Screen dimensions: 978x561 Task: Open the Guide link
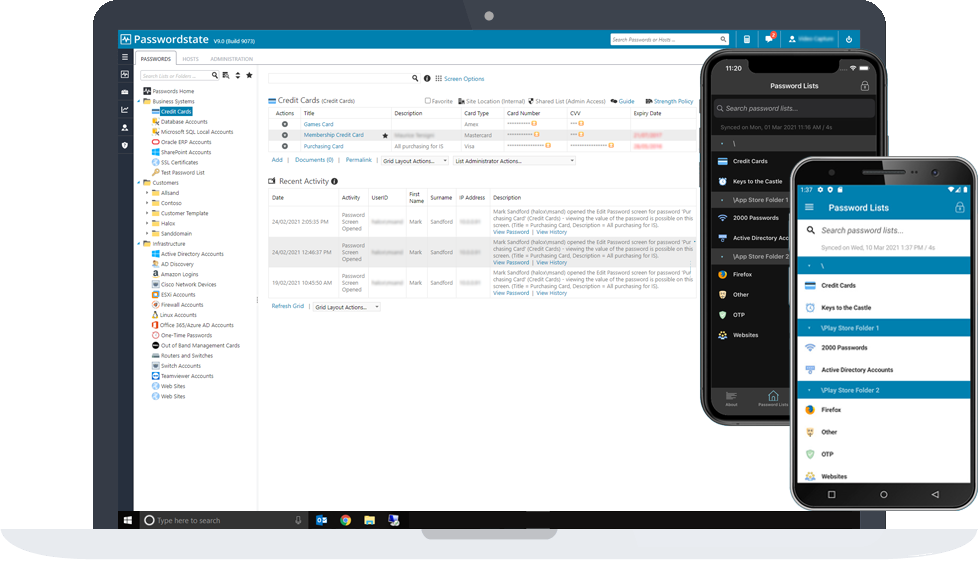[x=626, y=101]
